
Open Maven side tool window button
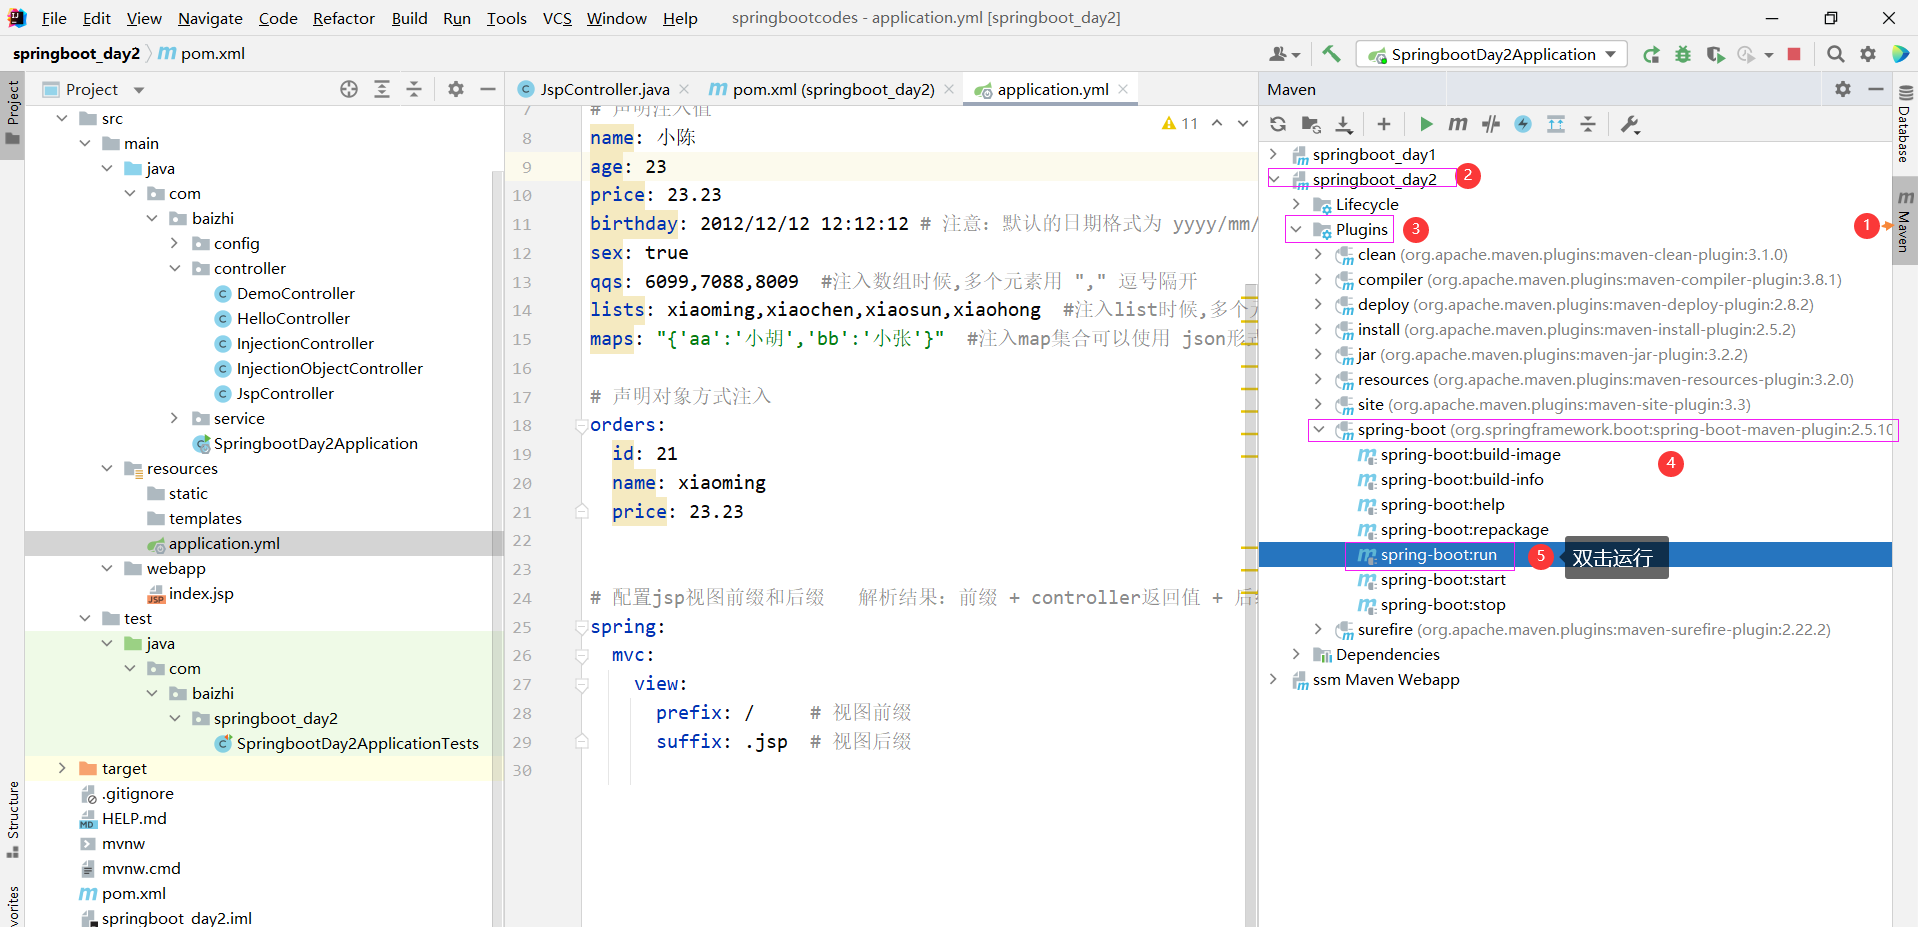click(1905, 221)
